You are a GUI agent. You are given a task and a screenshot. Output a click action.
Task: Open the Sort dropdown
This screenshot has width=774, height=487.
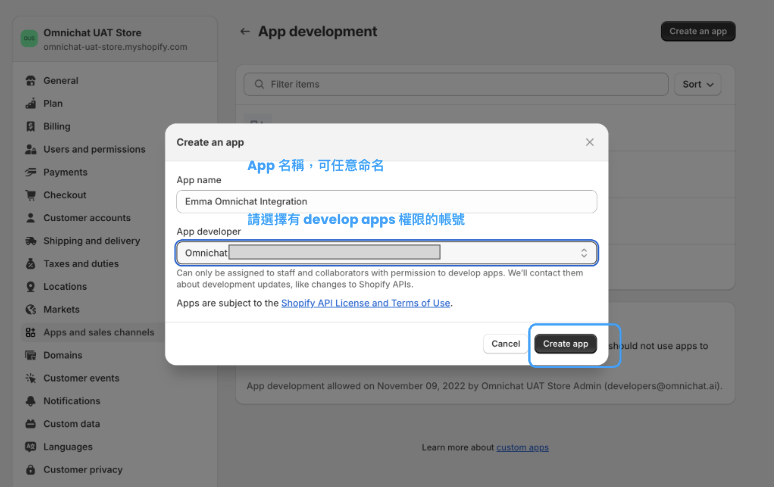[697, 84]
